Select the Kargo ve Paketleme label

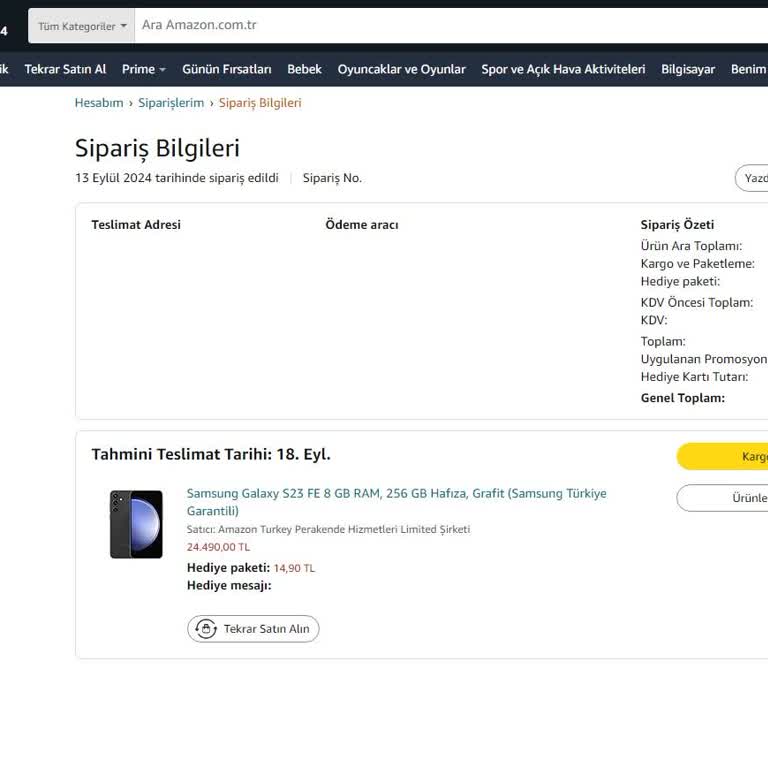point(697,264)
